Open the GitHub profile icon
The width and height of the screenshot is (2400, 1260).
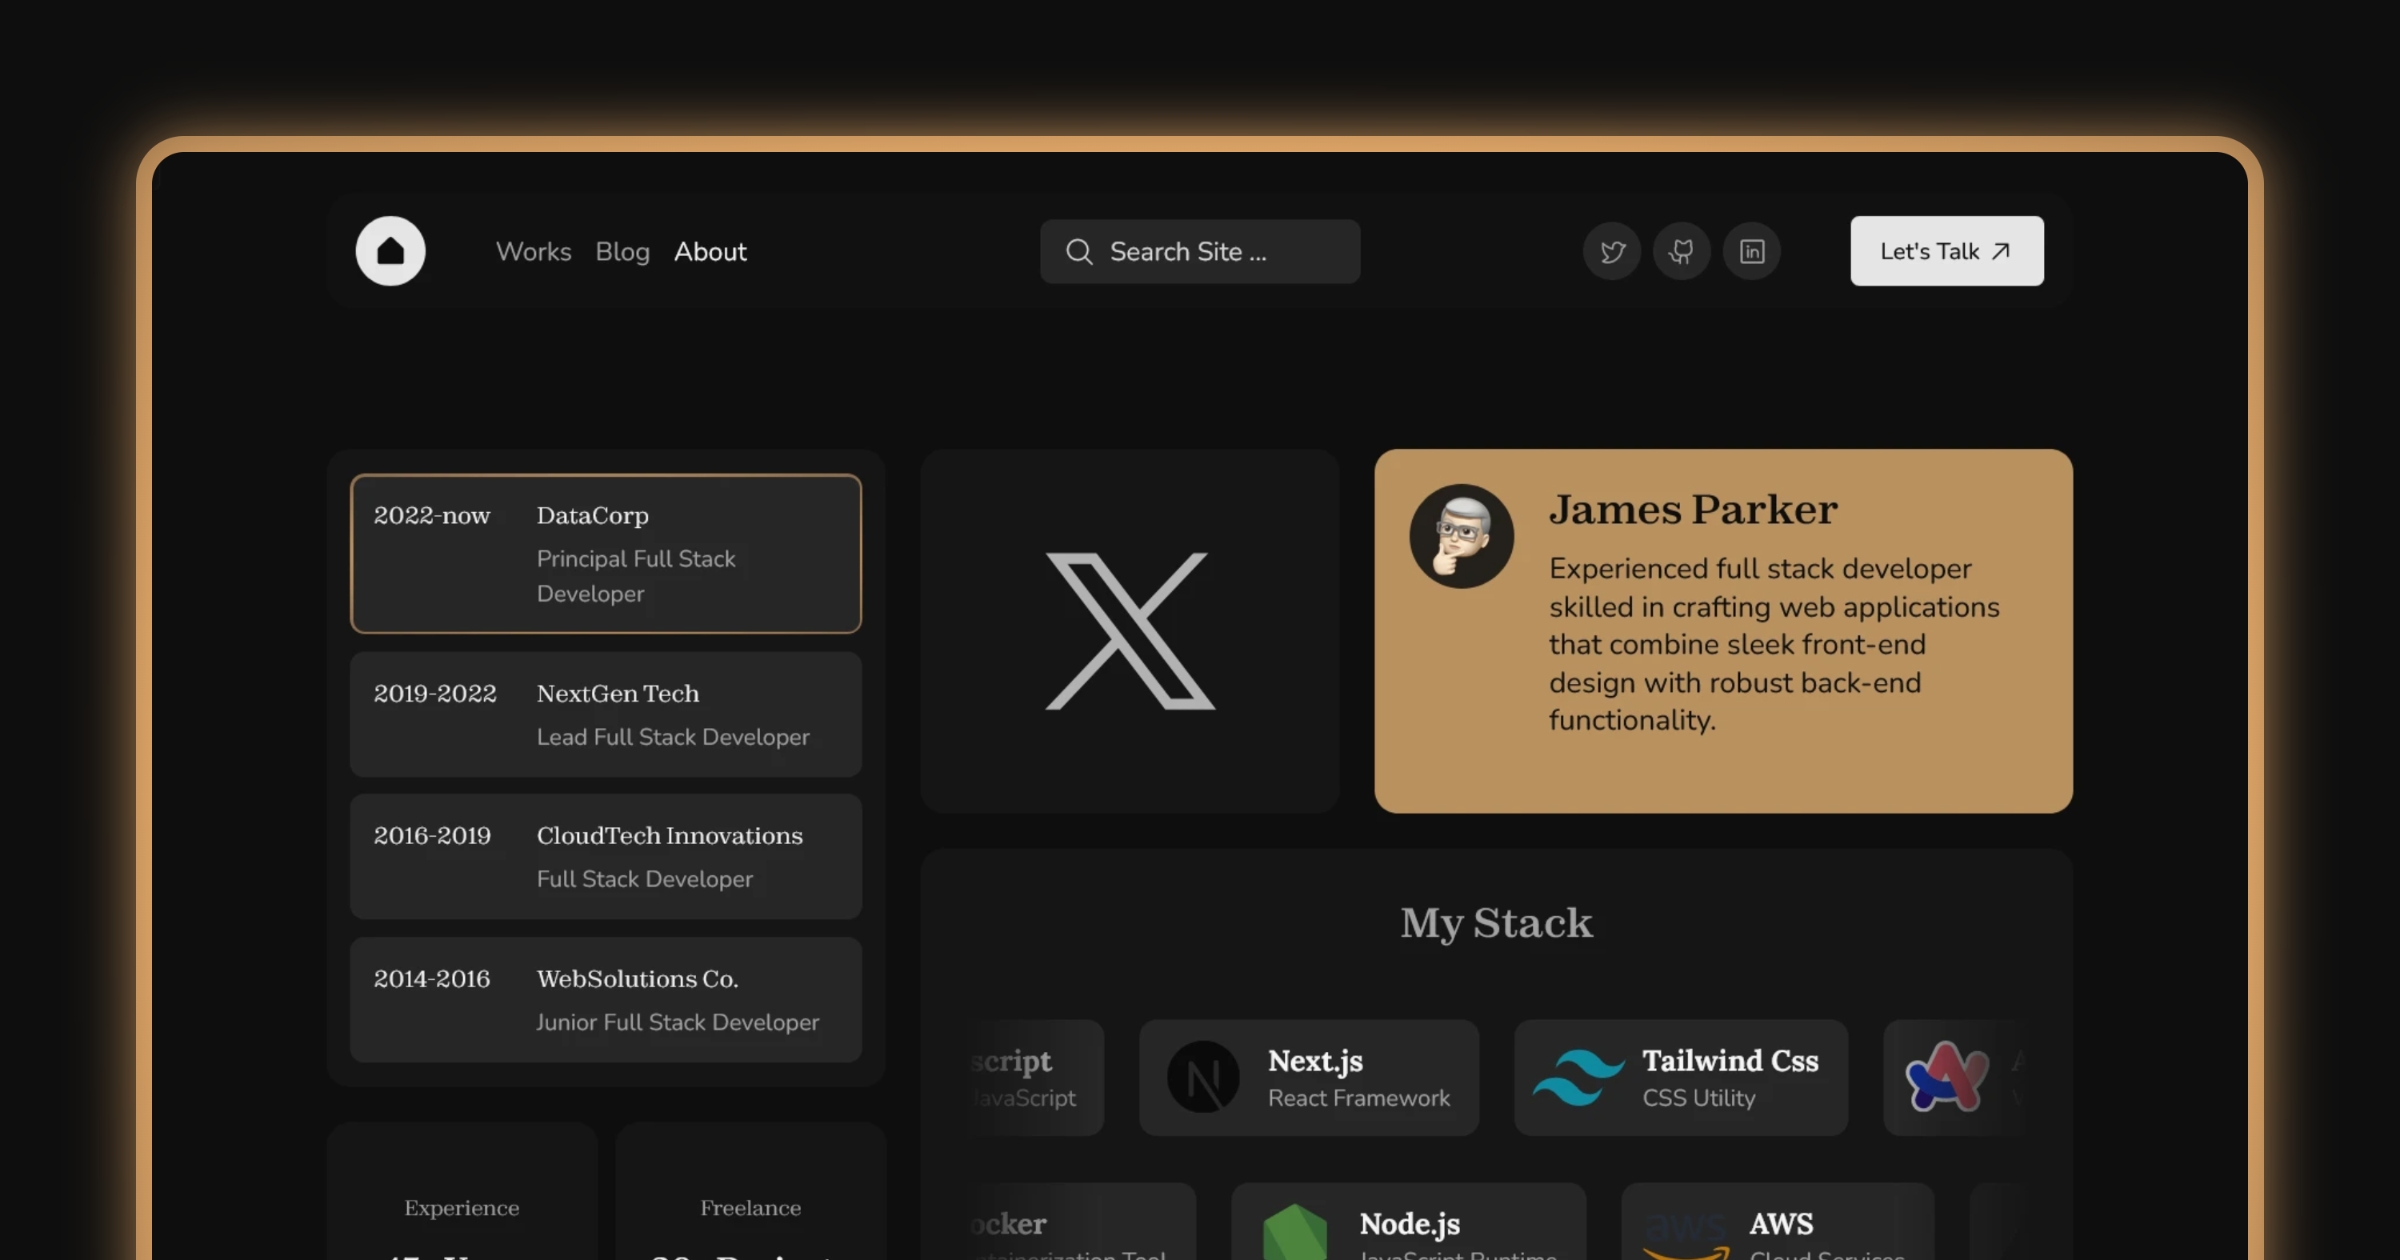click(x=1682, y=251)
